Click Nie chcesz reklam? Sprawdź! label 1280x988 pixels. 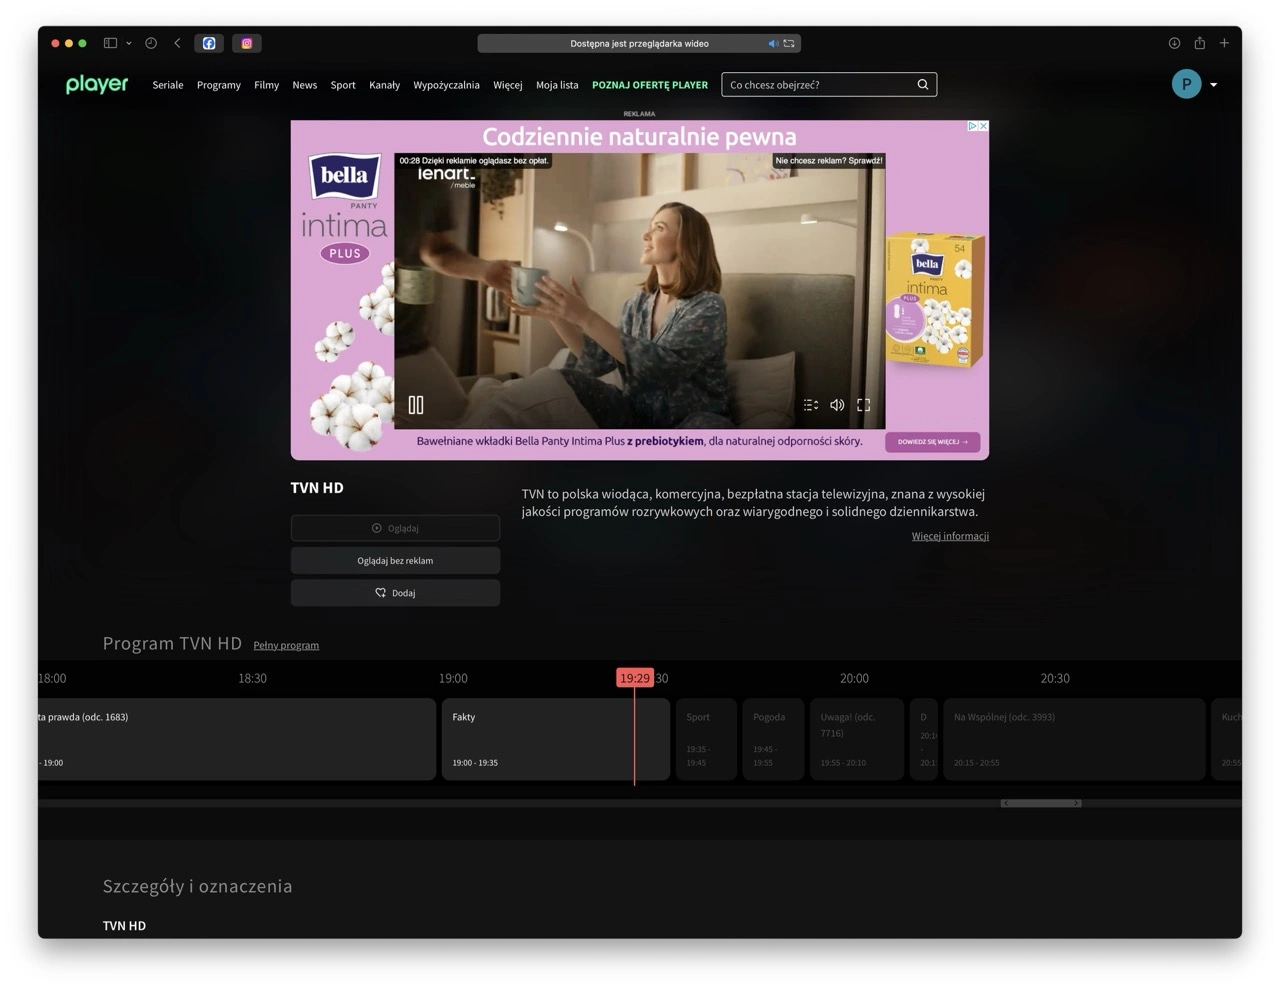829,160
